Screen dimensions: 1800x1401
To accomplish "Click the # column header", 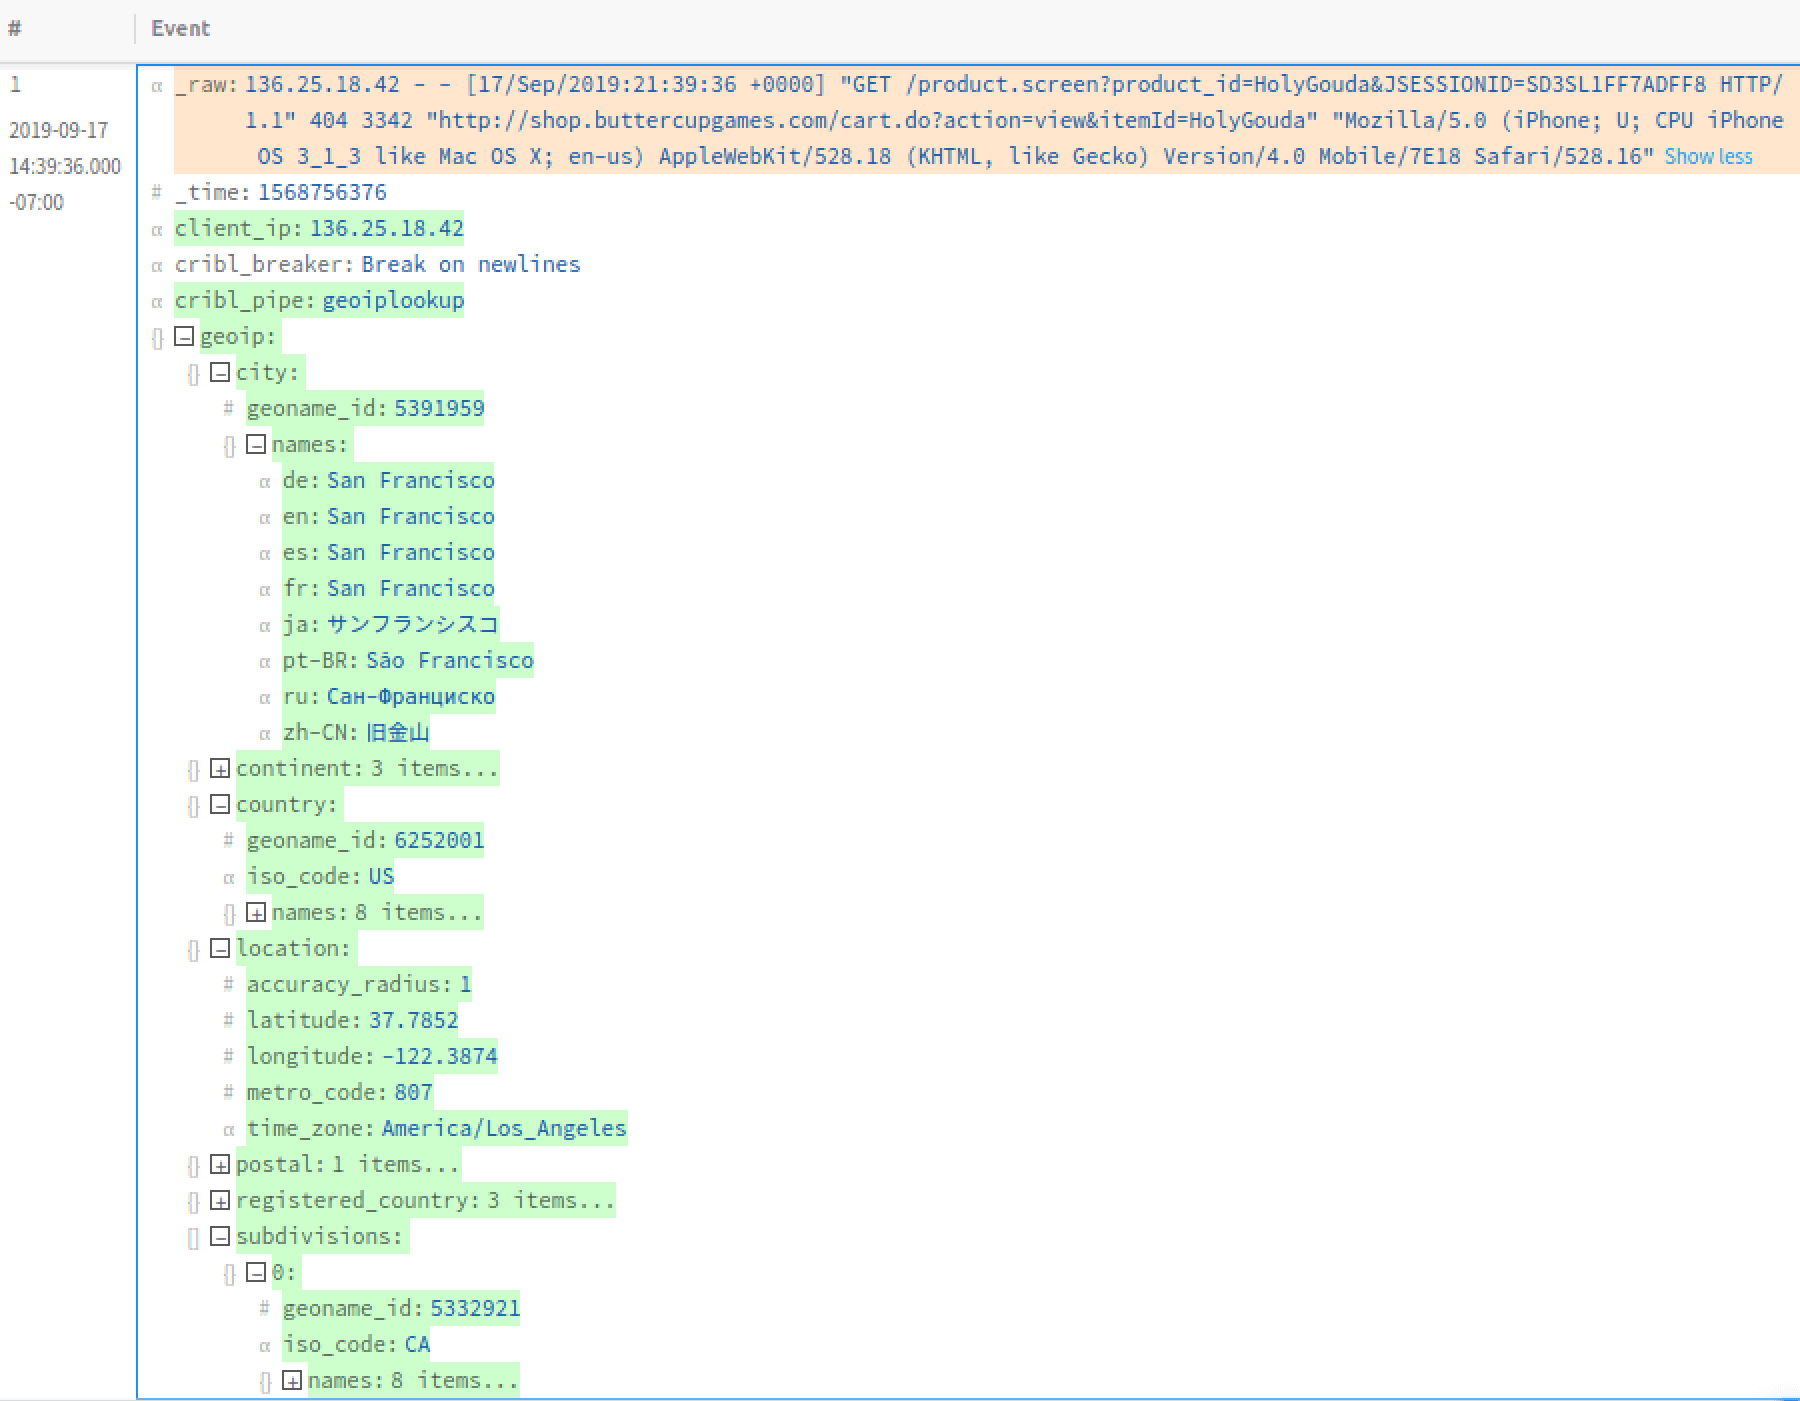I will (12, 28).
